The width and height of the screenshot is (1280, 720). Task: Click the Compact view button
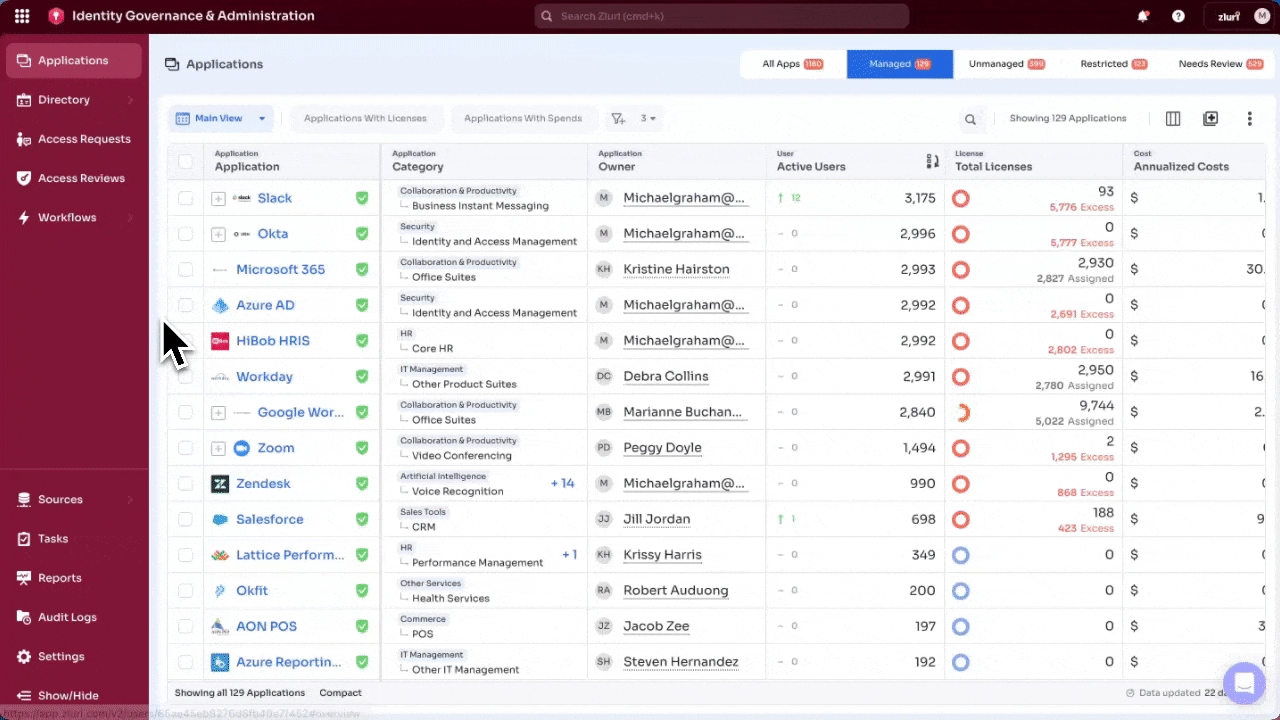340,693
